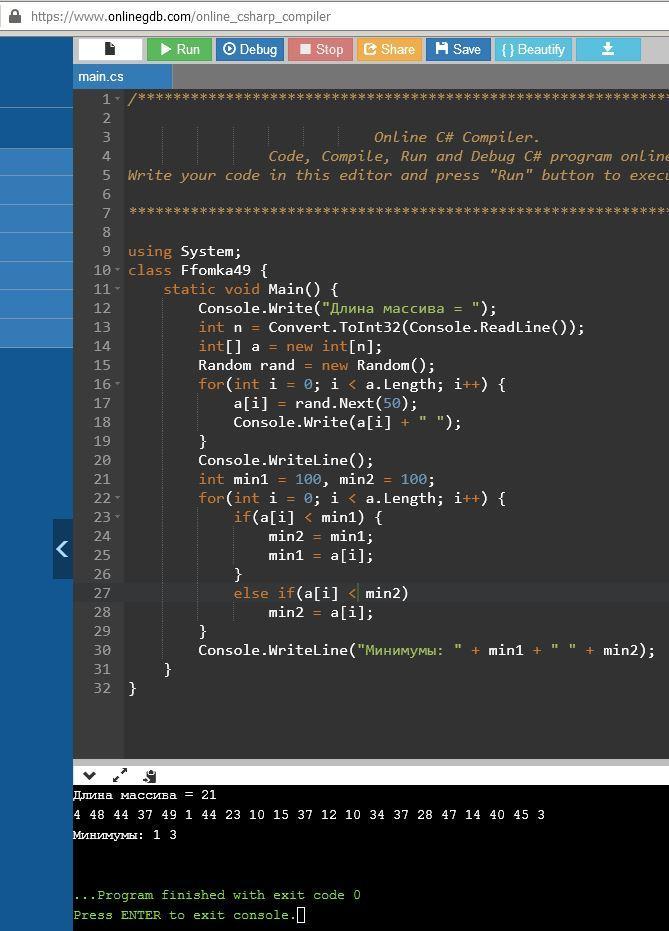Click line number 20 in the gutter
The height and width of the screenshot is (931, 669).
[102, 460]
